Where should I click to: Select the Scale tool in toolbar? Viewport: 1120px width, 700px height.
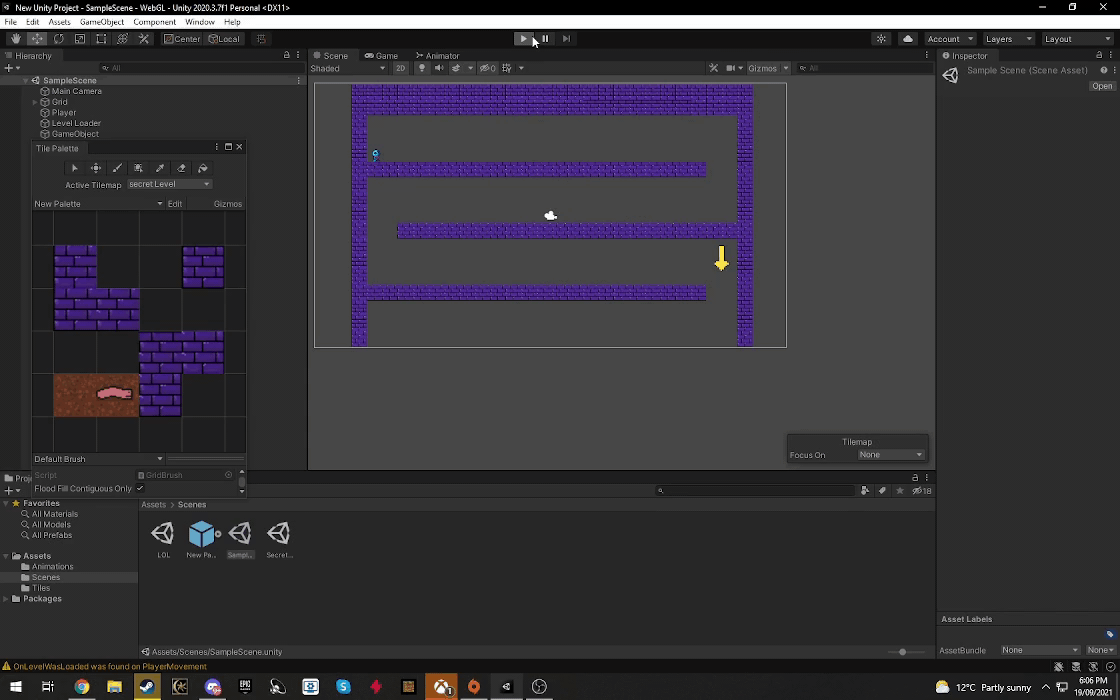(x=80, y=39)
